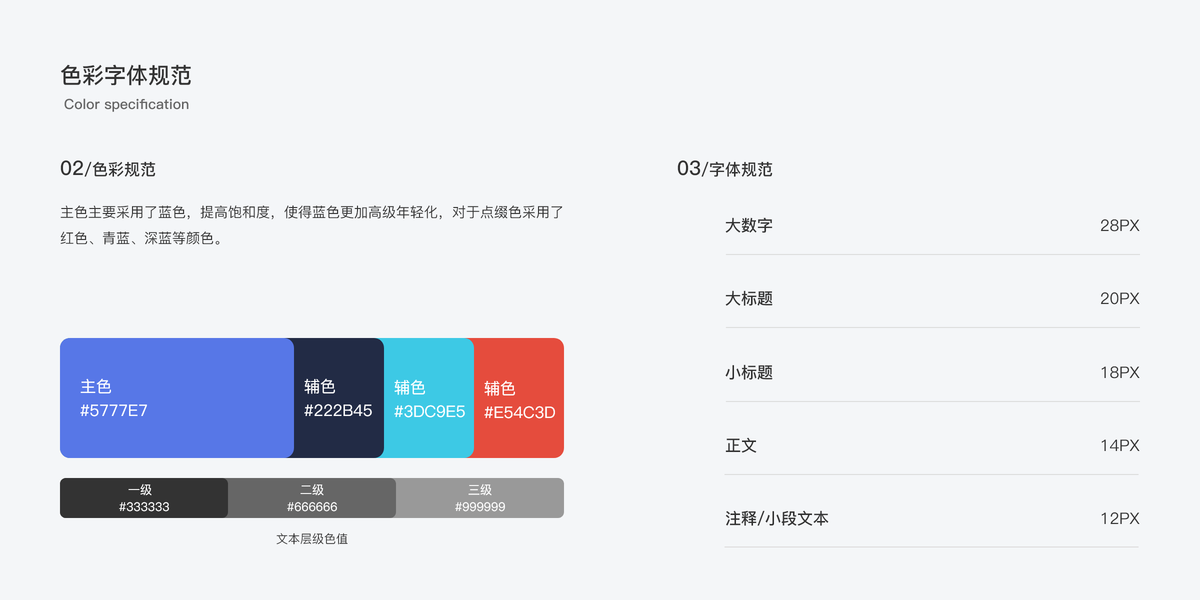Select the dark navy swatch #222B45
This screenshot has width=1200, height=600.
[339, 398]
